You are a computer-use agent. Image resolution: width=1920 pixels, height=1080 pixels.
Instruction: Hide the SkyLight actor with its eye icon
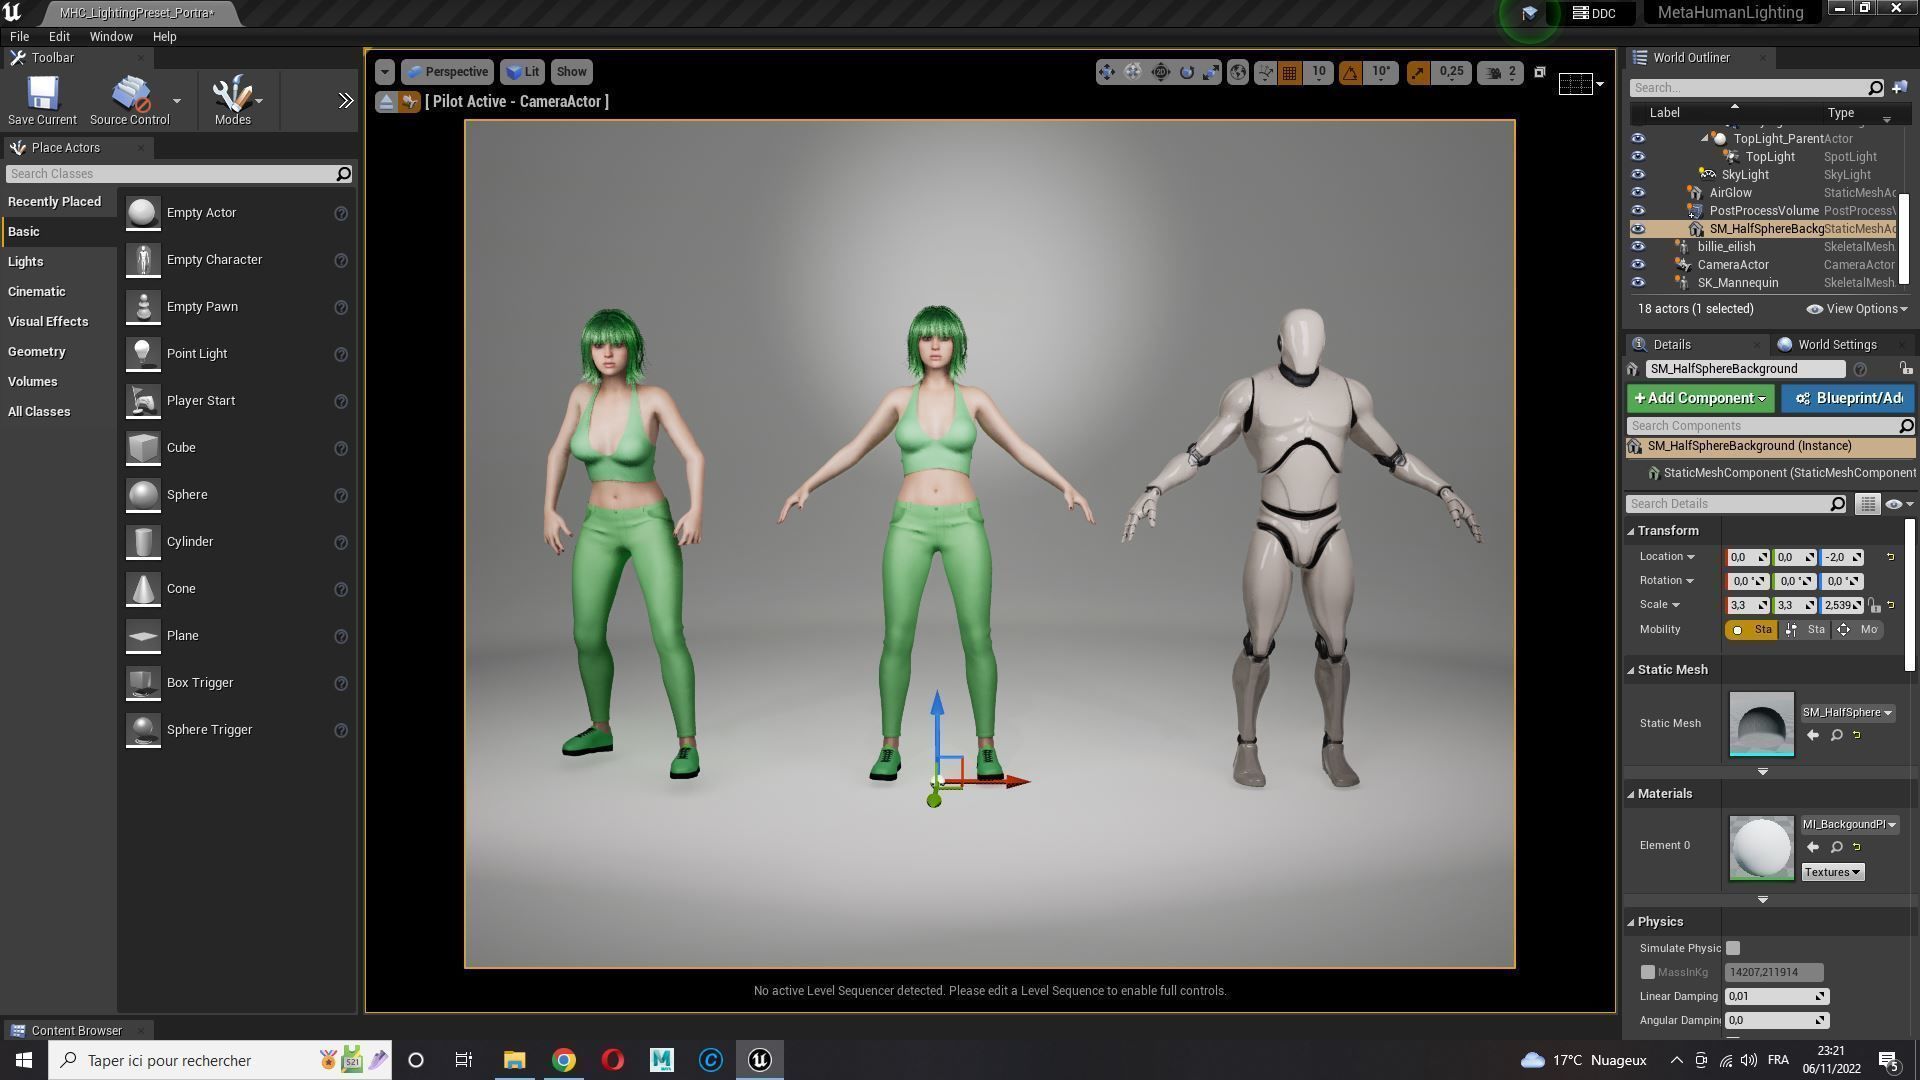[1637, 175]
